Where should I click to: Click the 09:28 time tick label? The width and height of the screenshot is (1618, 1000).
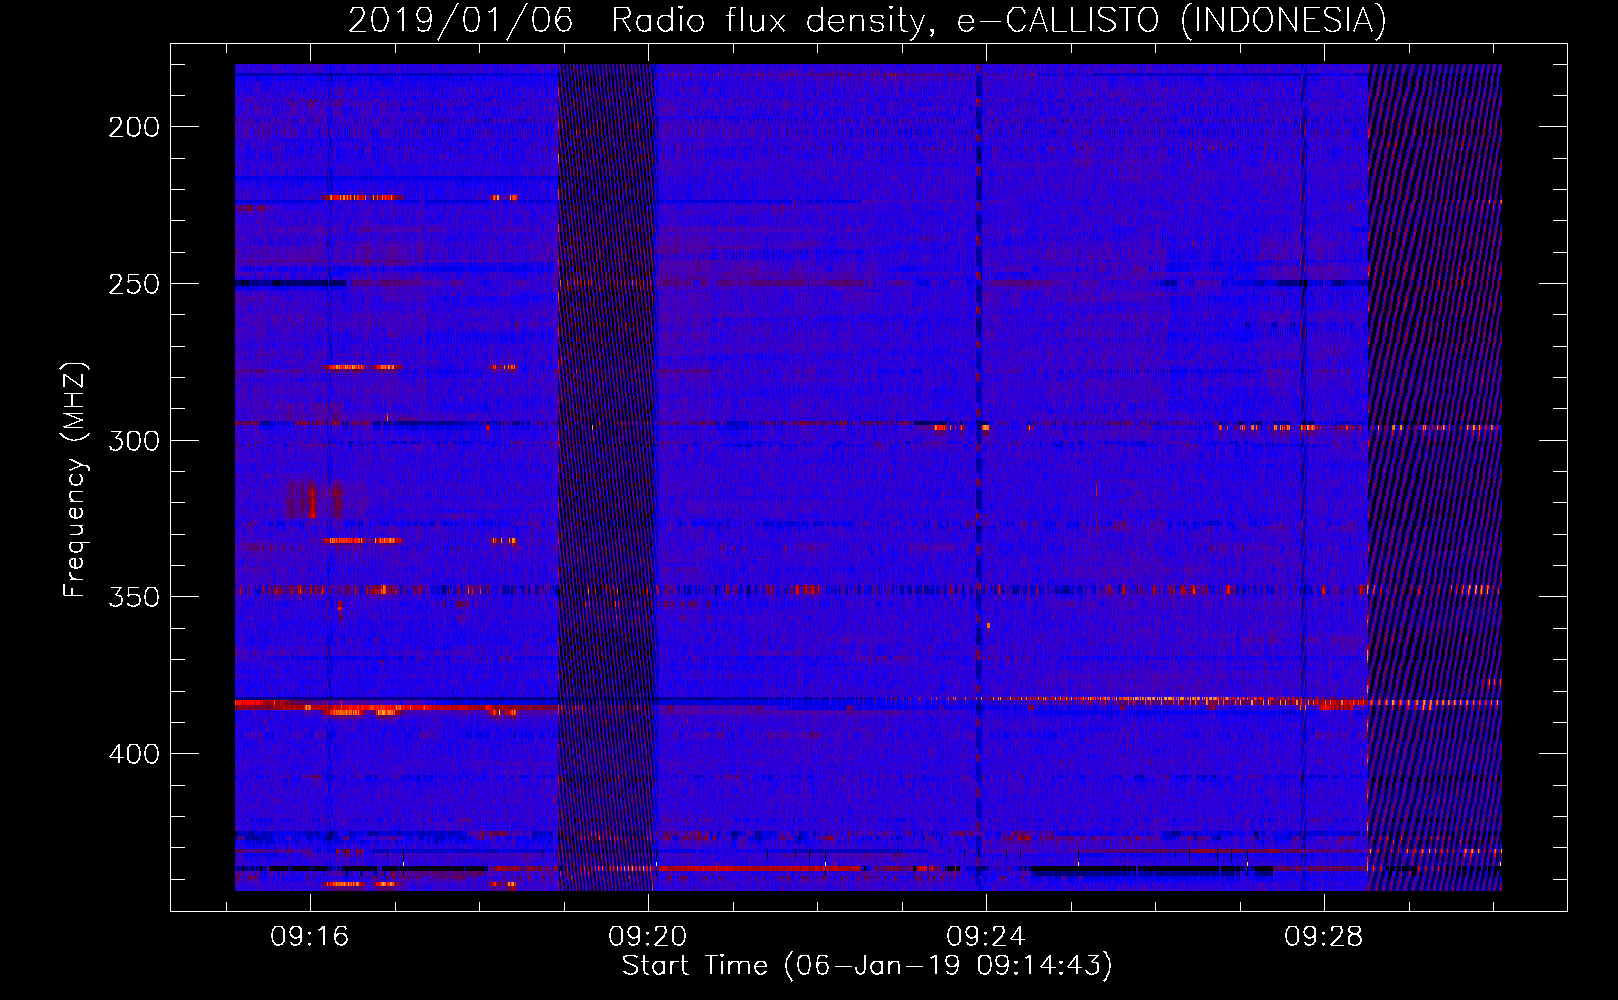(1324, 936)
